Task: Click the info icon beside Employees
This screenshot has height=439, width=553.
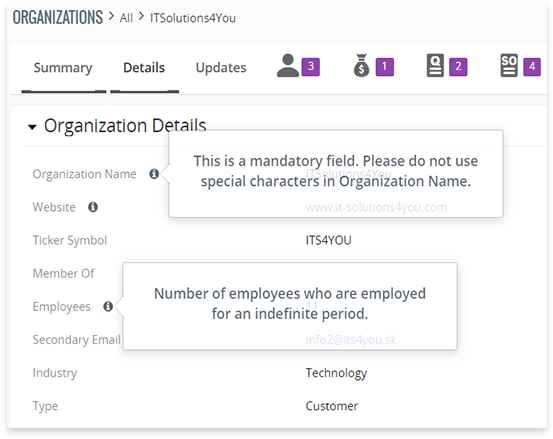Action: coord(108,306)
